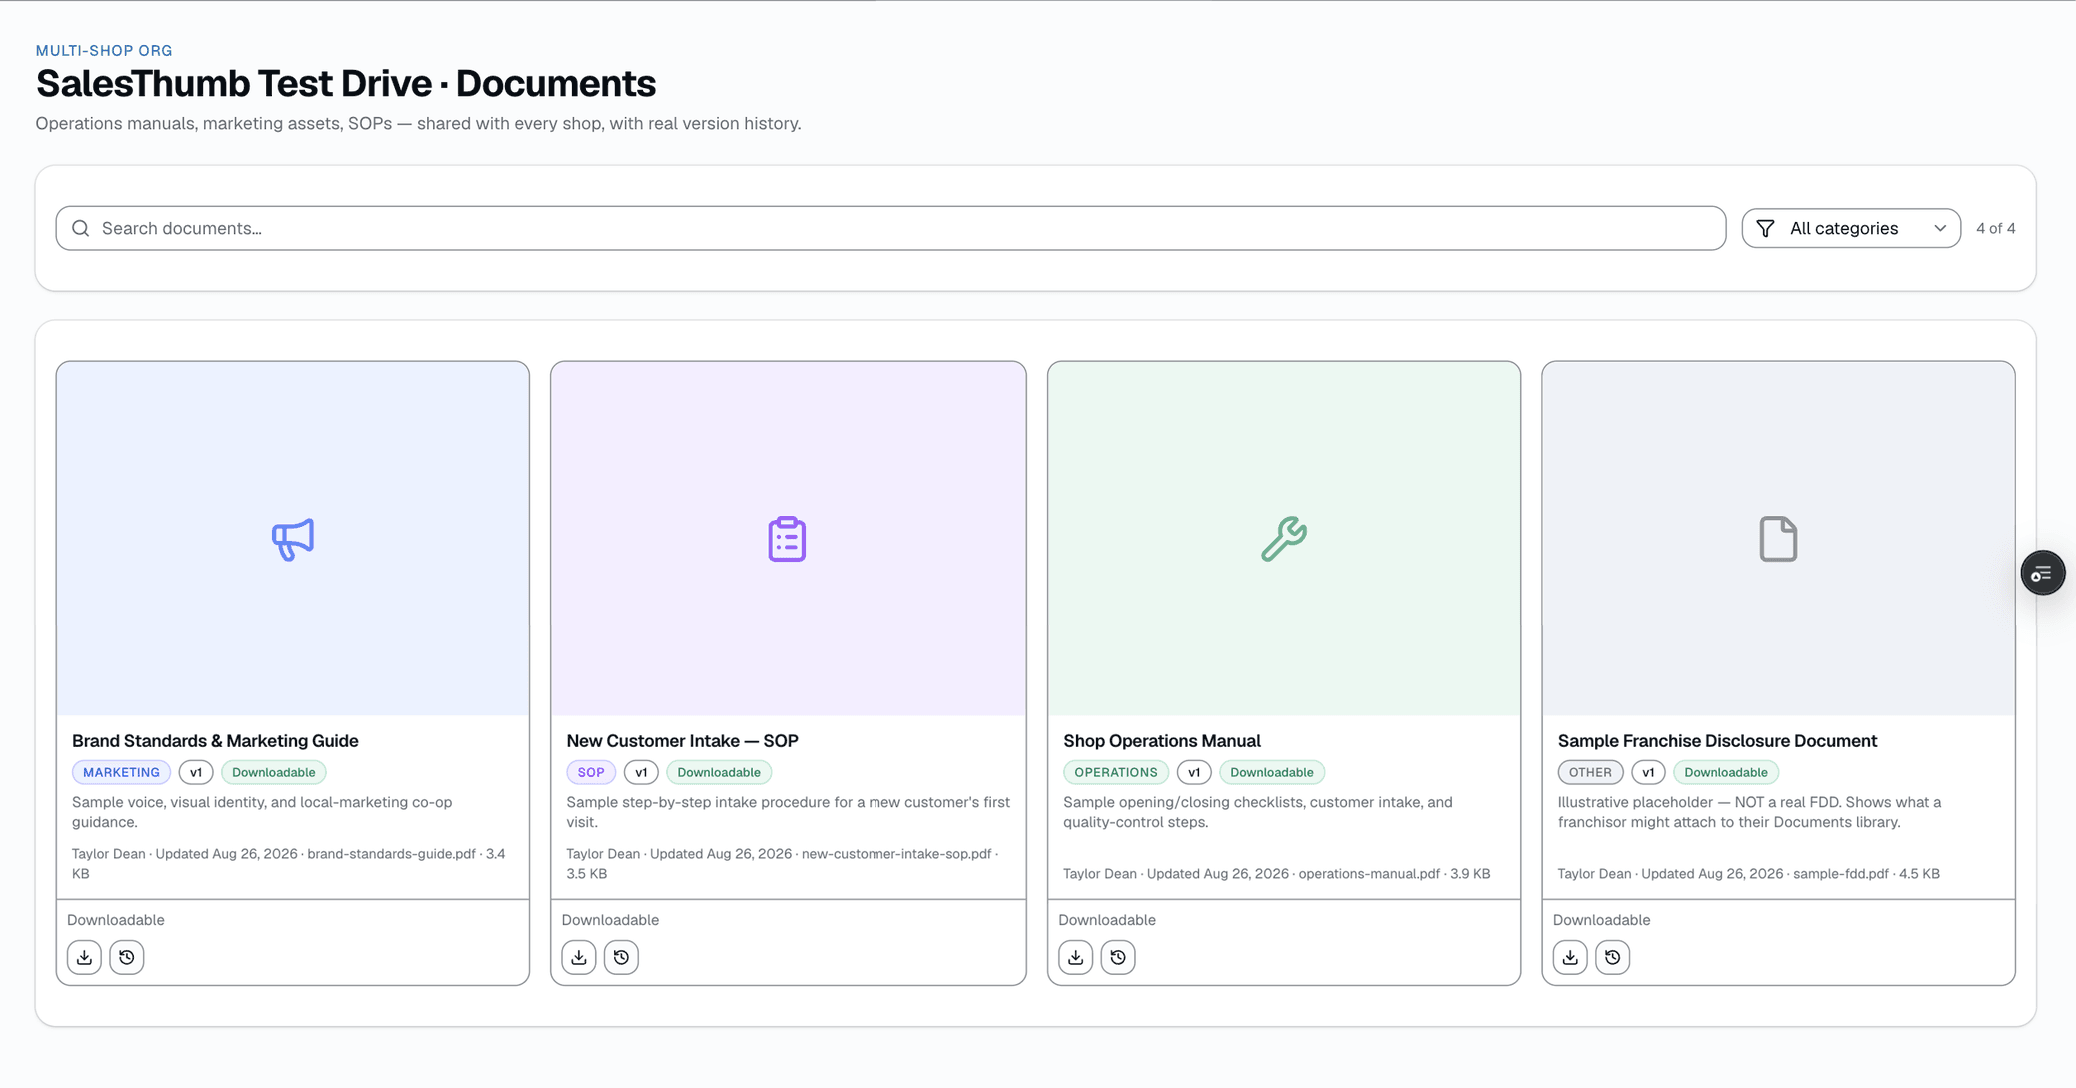The height and width of the screenshot is (1088, 2076).
Task: Click the page heading 'SalesThumb Test Drive · Documents'
Action: click(346, 83)
